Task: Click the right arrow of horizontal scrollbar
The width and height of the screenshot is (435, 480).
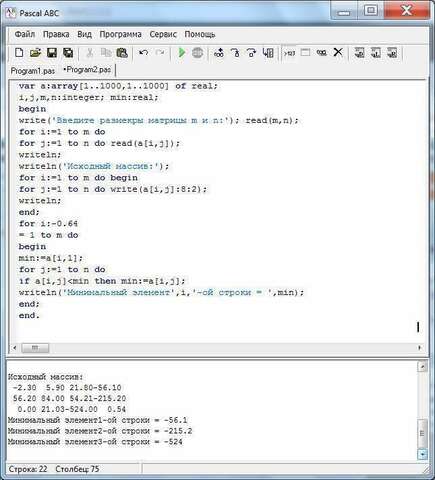Action: tap(419, 348)
